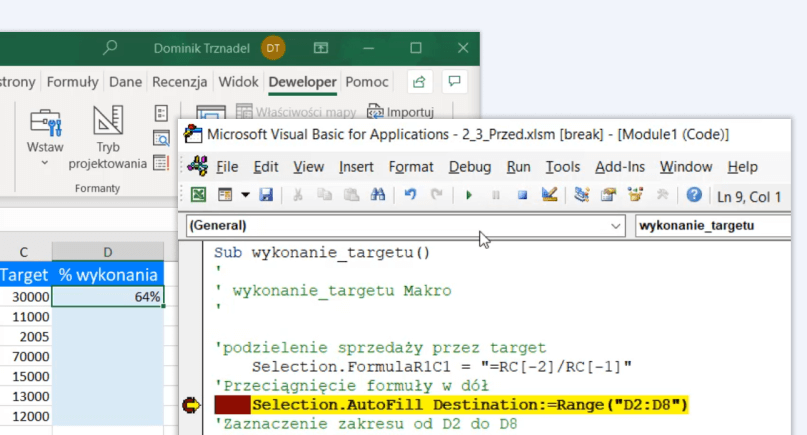
Task: Click the View Microsoft Excel icon in VBA toolbar
Action: 198,195
